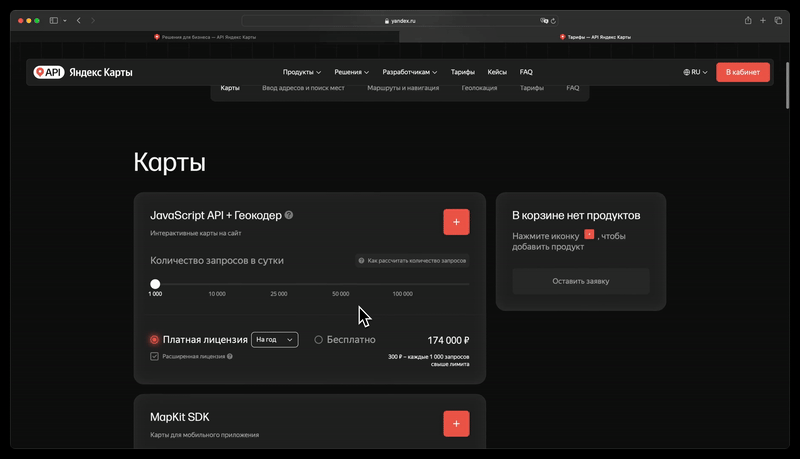Image resolution: width=800 pixels, height=459 pixels.
Task: Expand the Разработчикам menu
Action: pyautogui.click(x=410, y=72)
